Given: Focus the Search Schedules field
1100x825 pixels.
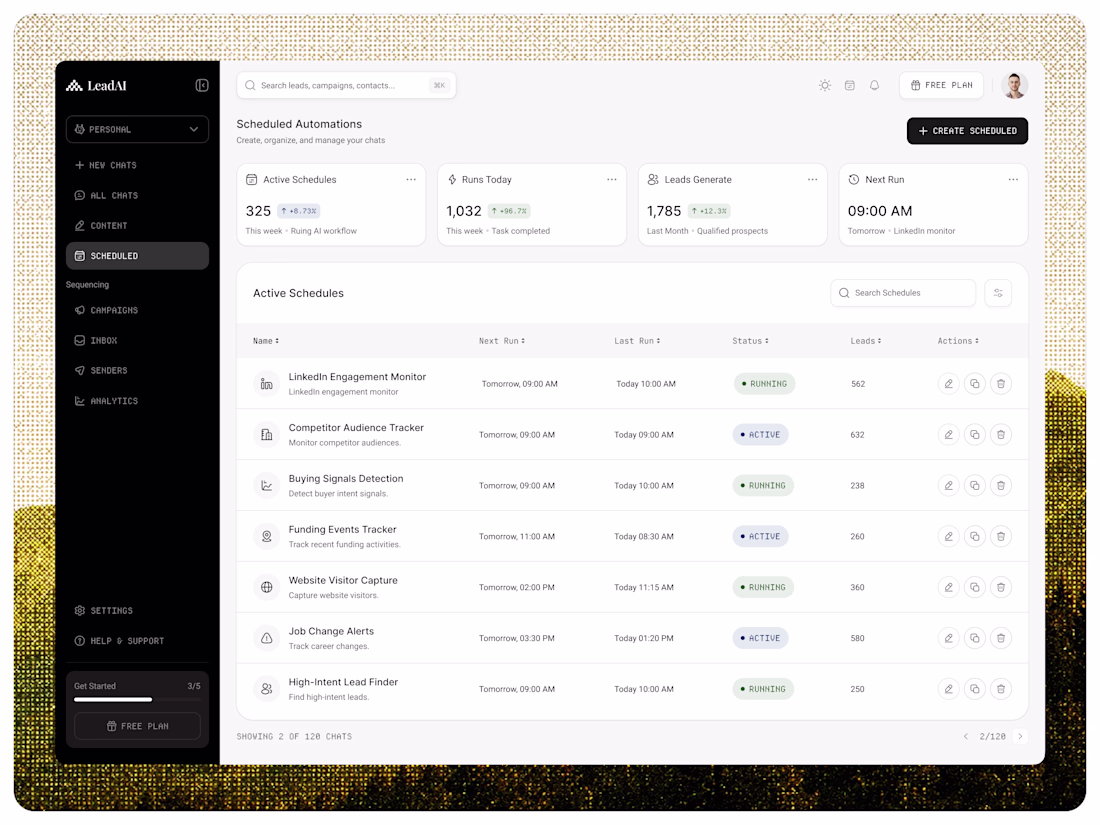Looking at the screenshot, I should pyautogui.click(x=903, y=293).
